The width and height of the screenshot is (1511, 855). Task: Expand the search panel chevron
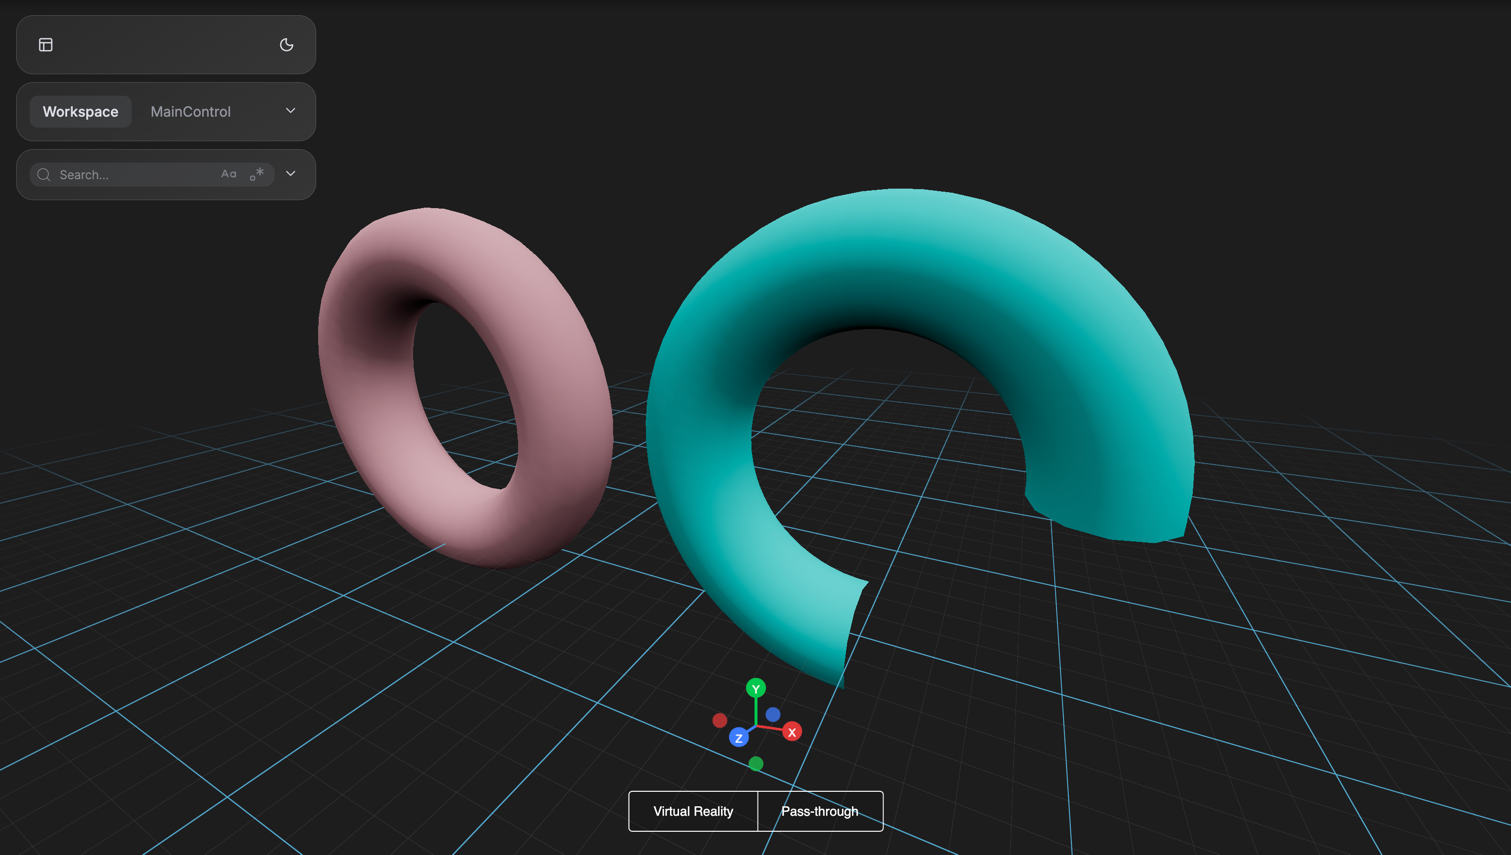(x=291, y=174)
